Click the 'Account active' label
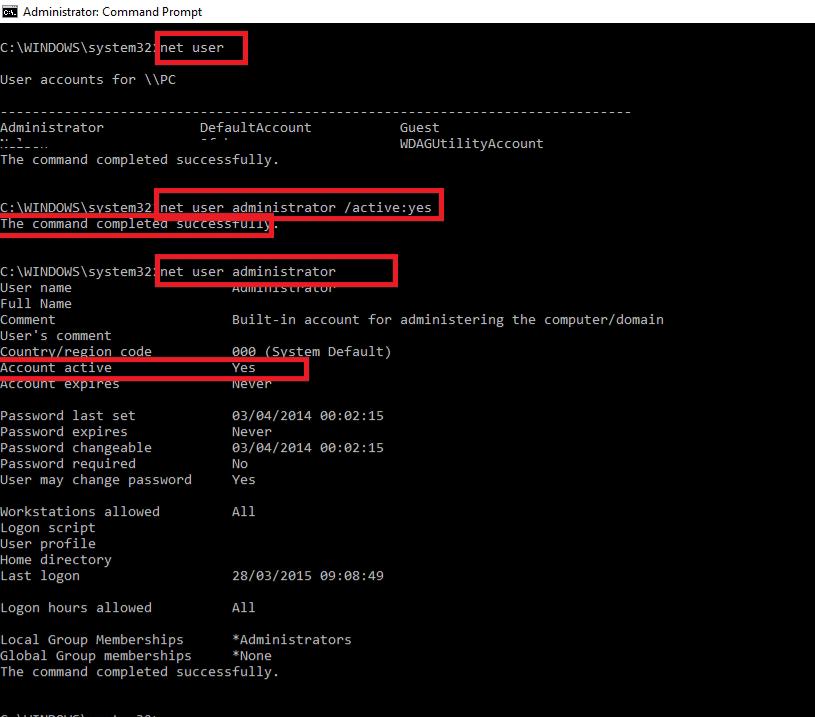The height and width of the screenshot is (717, 815). (56, 368)
